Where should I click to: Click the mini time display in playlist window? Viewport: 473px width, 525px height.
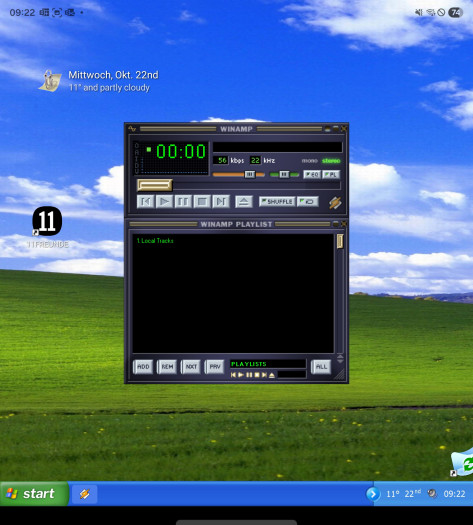coord(292,375)
